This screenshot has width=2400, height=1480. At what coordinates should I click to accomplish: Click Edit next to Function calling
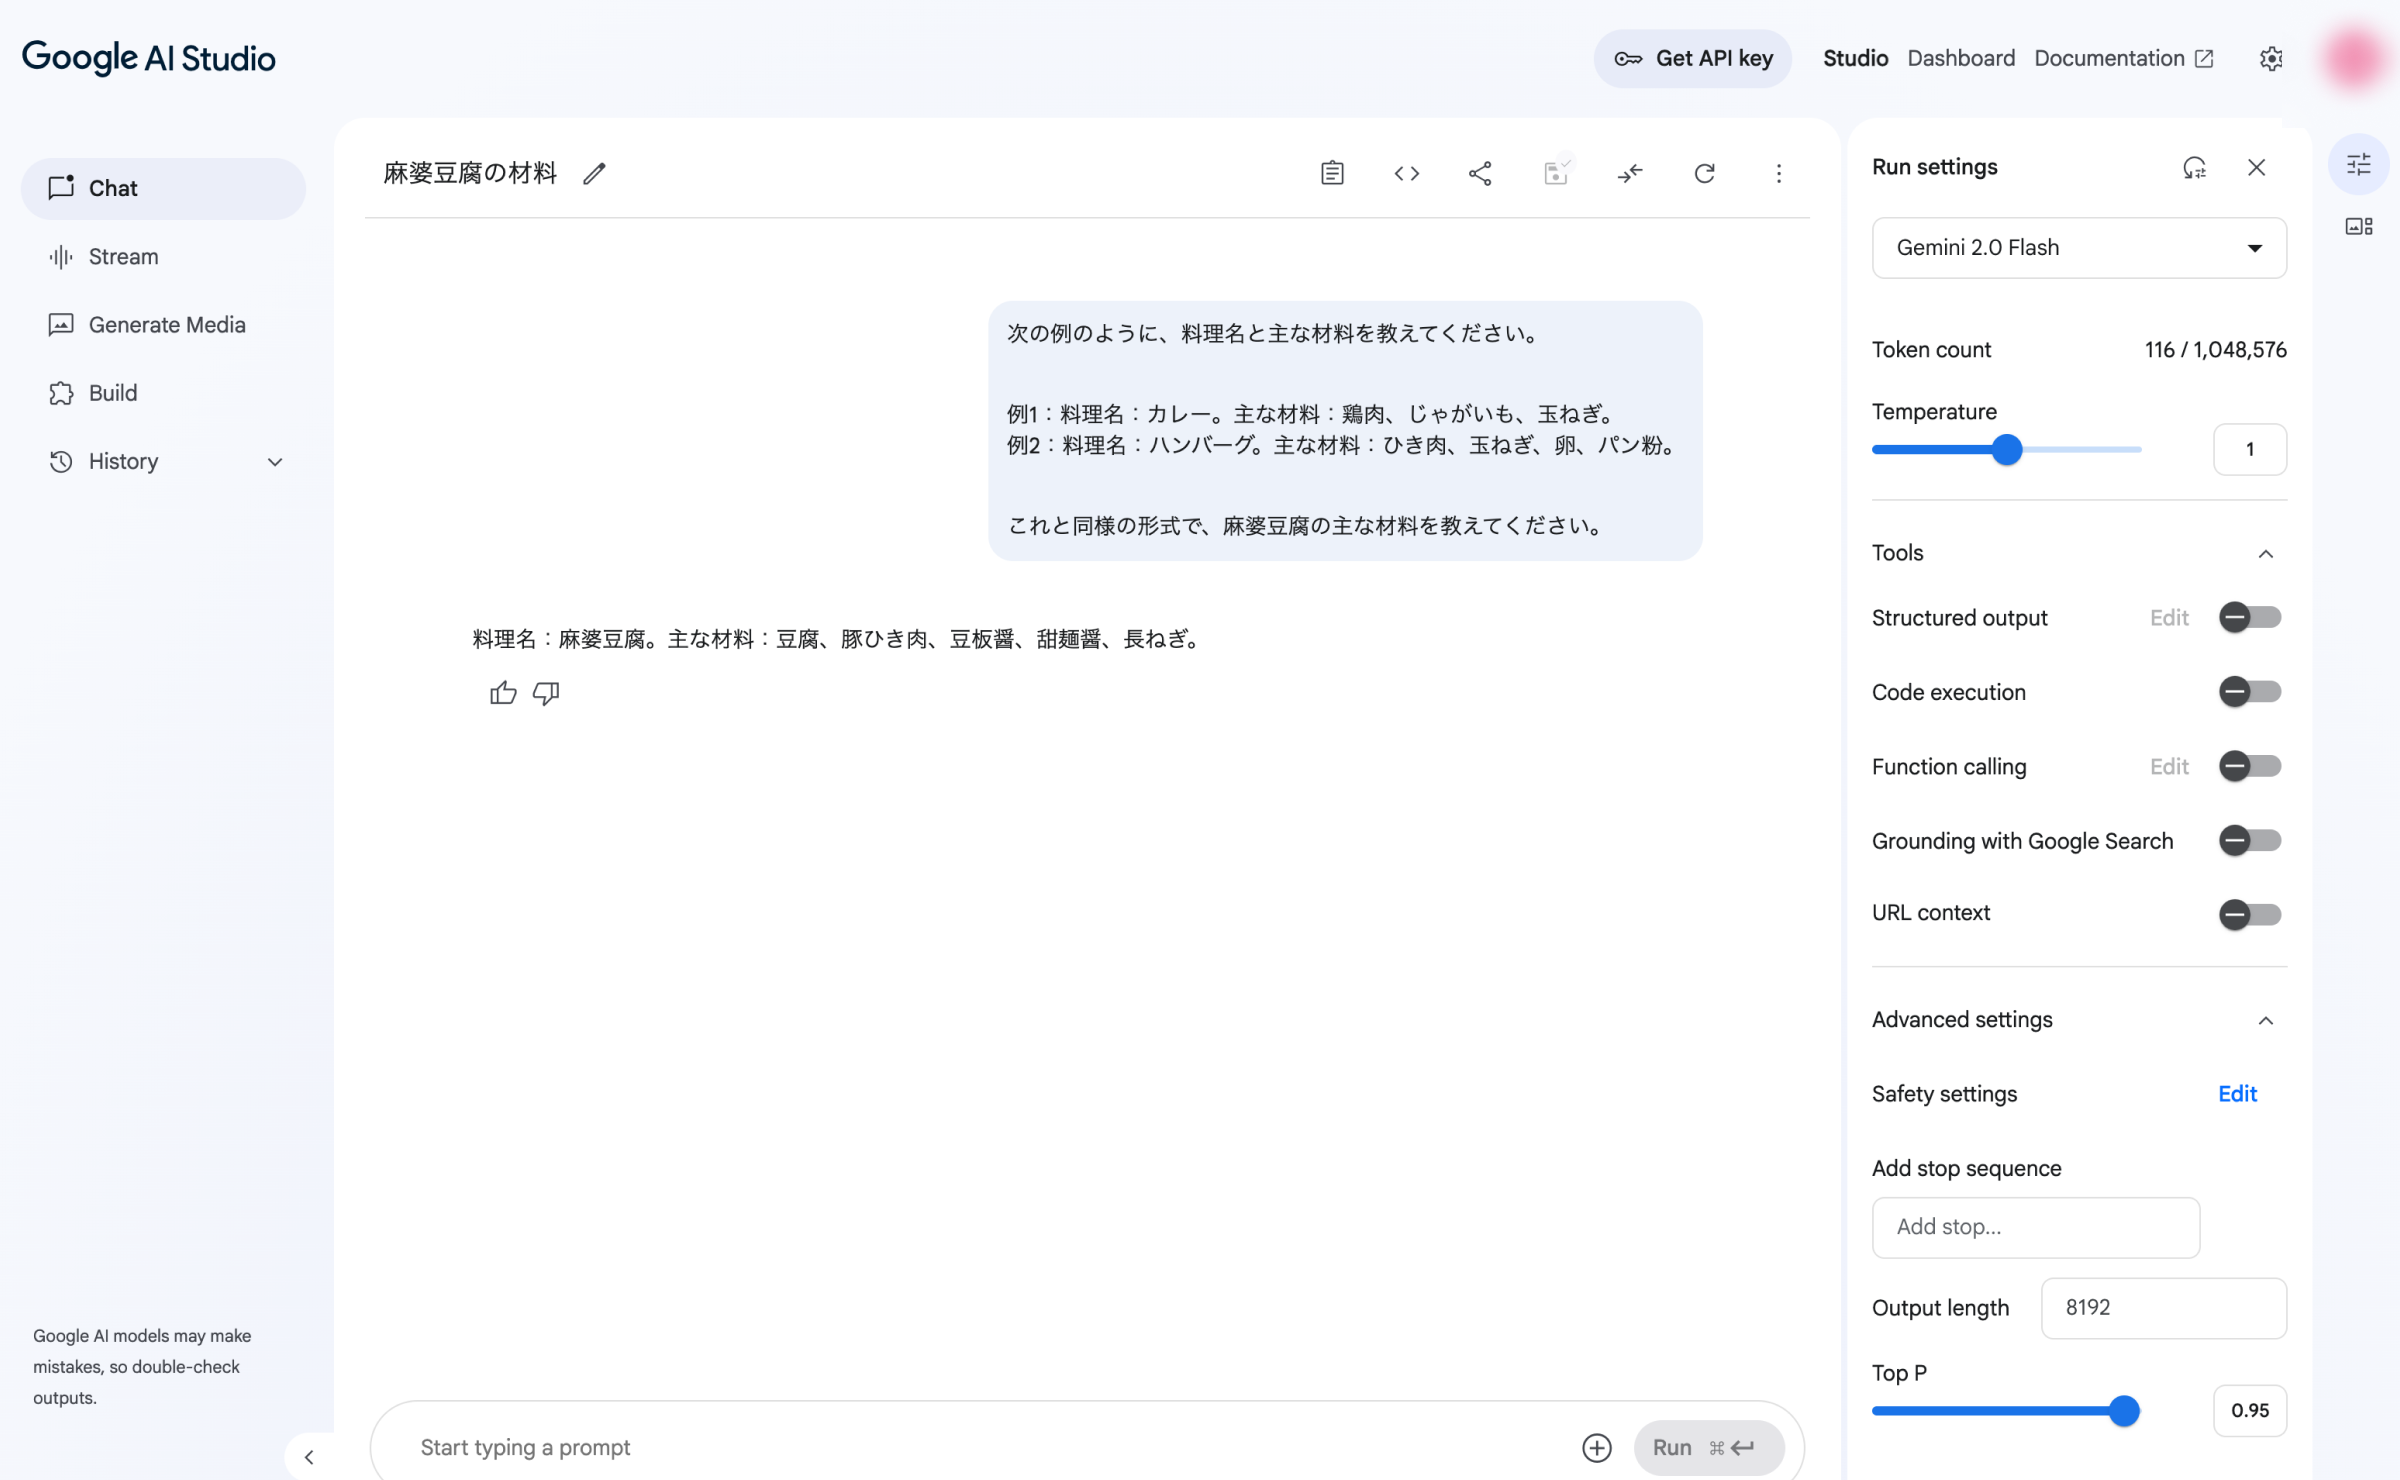coord(2169,767)
